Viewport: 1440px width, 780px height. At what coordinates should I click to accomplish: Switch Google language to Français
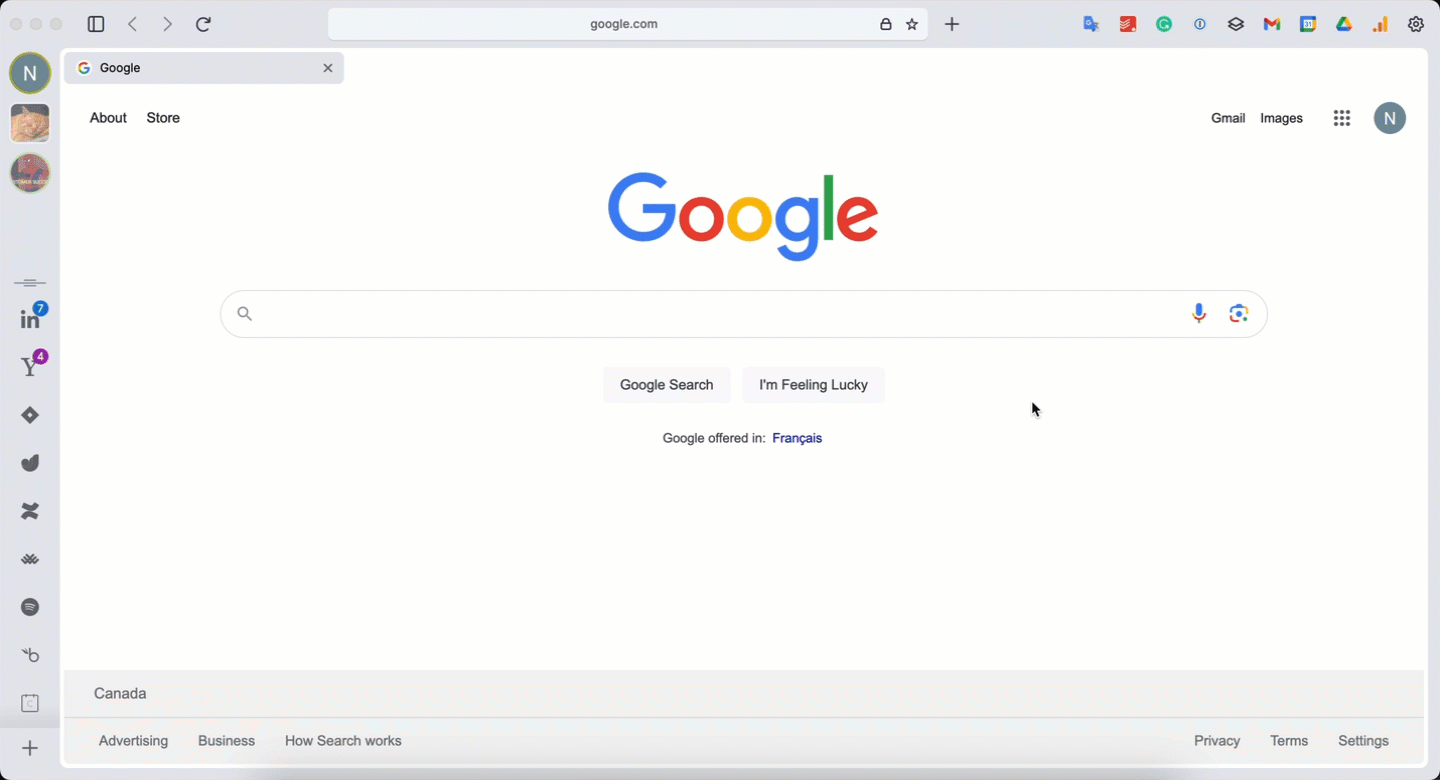point(797,438)
